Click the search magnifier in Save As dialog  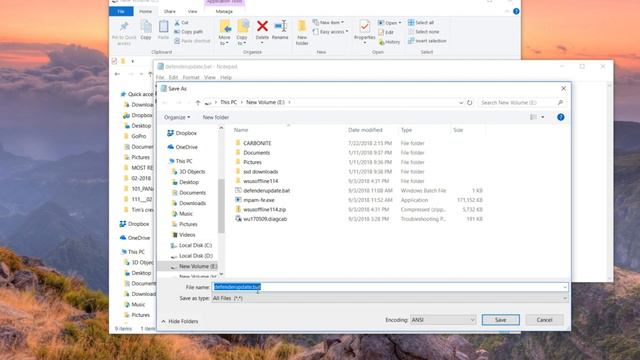[560, 102]
